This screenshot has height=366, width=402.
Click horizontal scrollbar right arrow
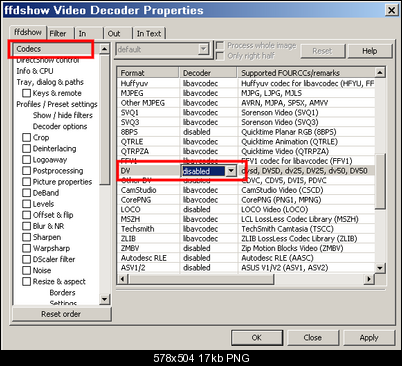tap(369, 279)
